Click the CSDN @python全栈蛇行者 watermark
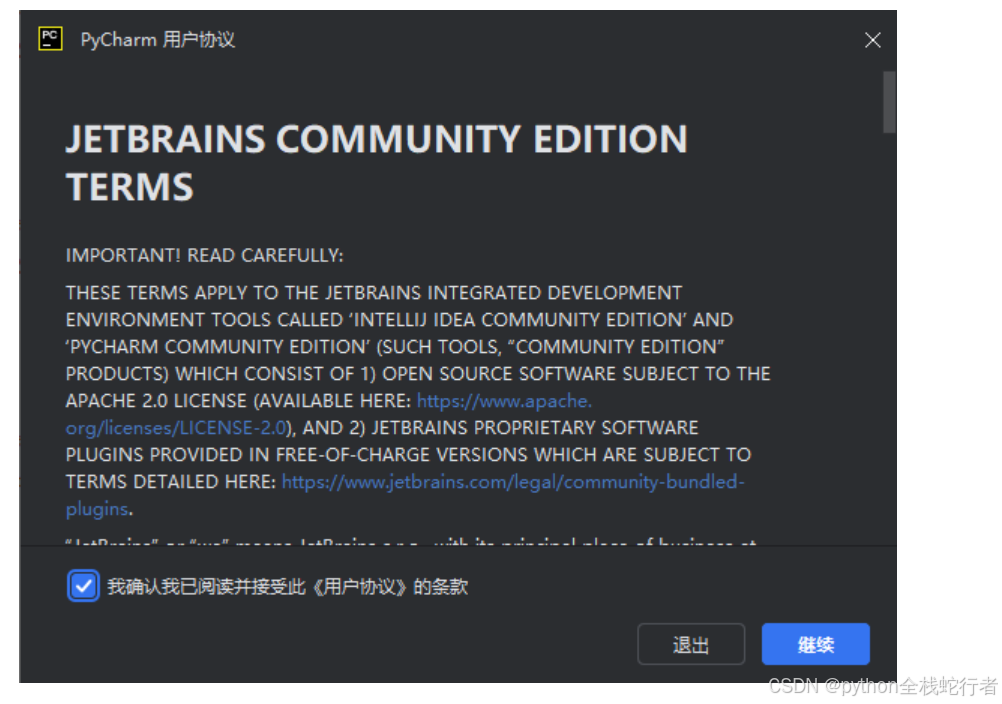 click(x=883, y=686)
